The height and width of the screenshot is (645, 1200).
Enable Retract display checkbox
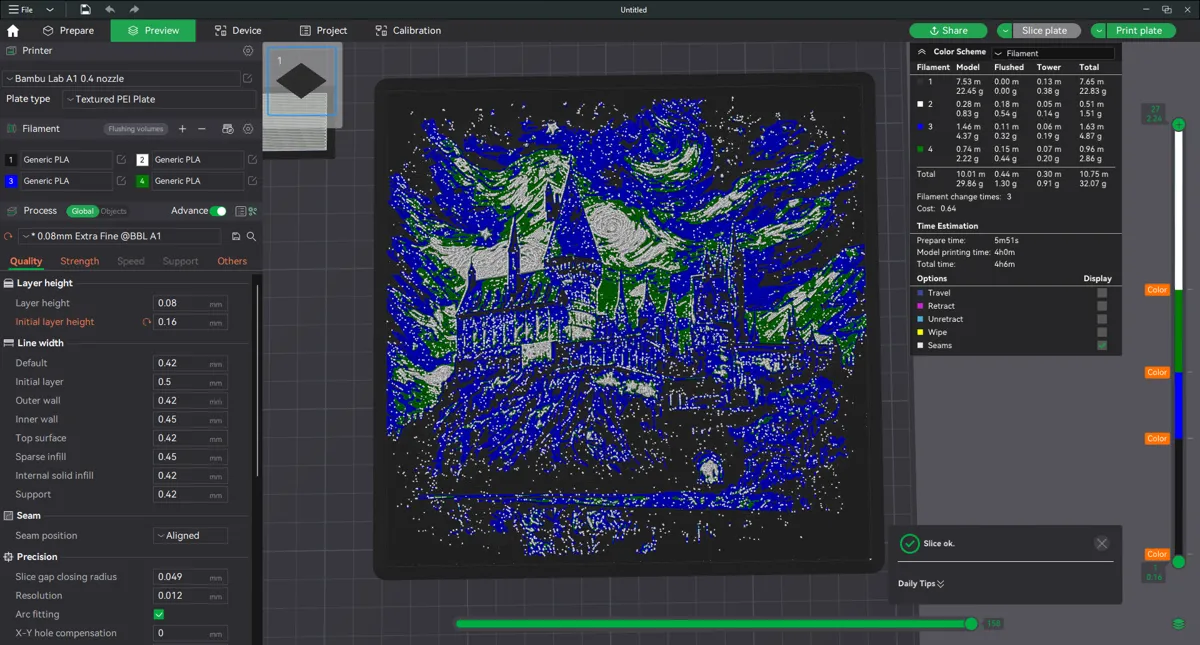coord(1102,306)
